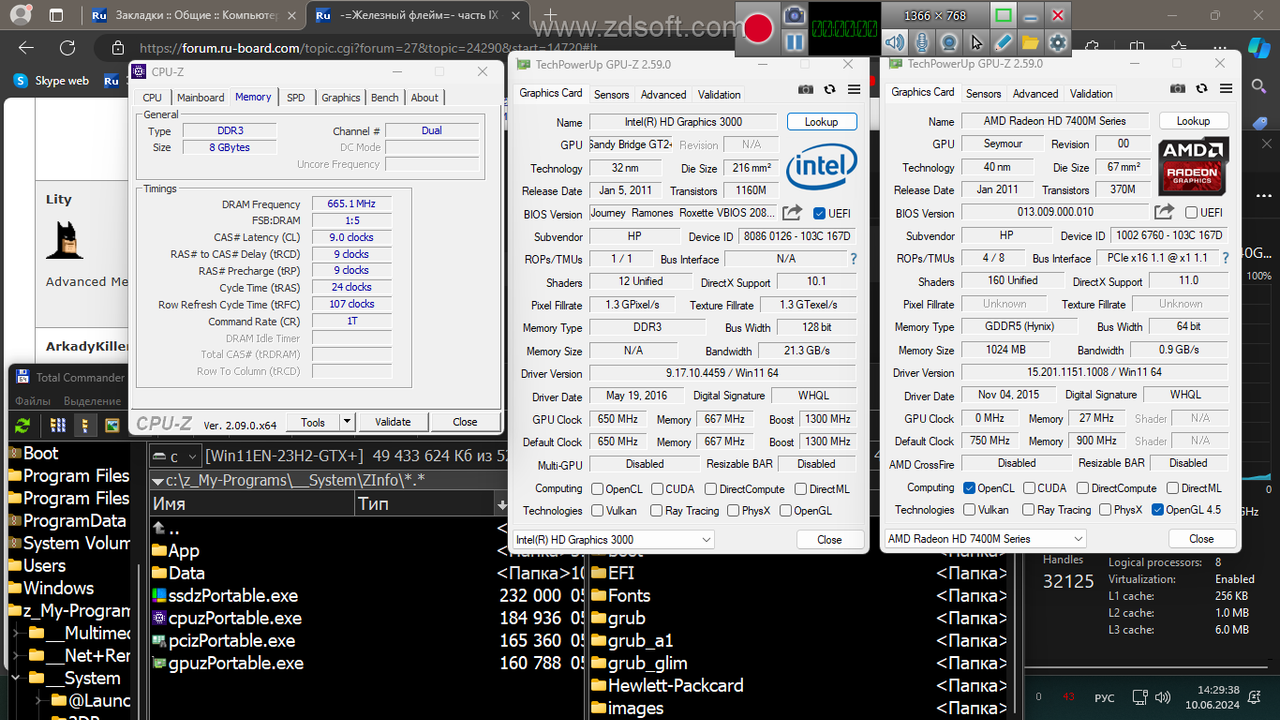Open AMD Radeon HD 7400M Series GPU dropdown

[x=985, y=539]
